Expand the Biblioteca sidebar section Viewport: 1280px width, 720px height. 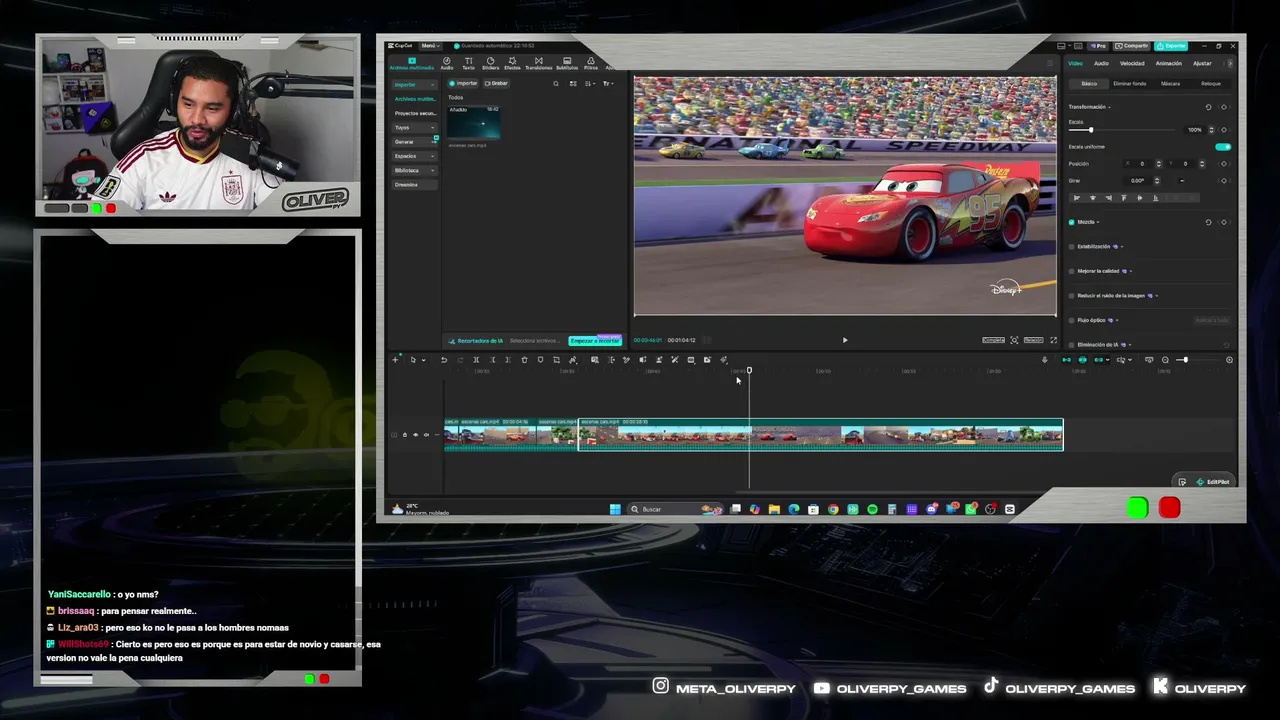(x=414, y=171)
